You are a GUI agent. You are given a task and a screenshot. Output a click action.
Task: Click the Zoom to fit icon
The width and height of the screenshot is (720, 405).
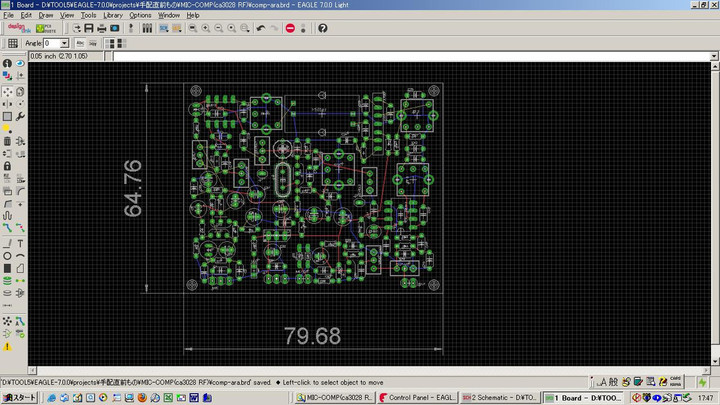191,28
